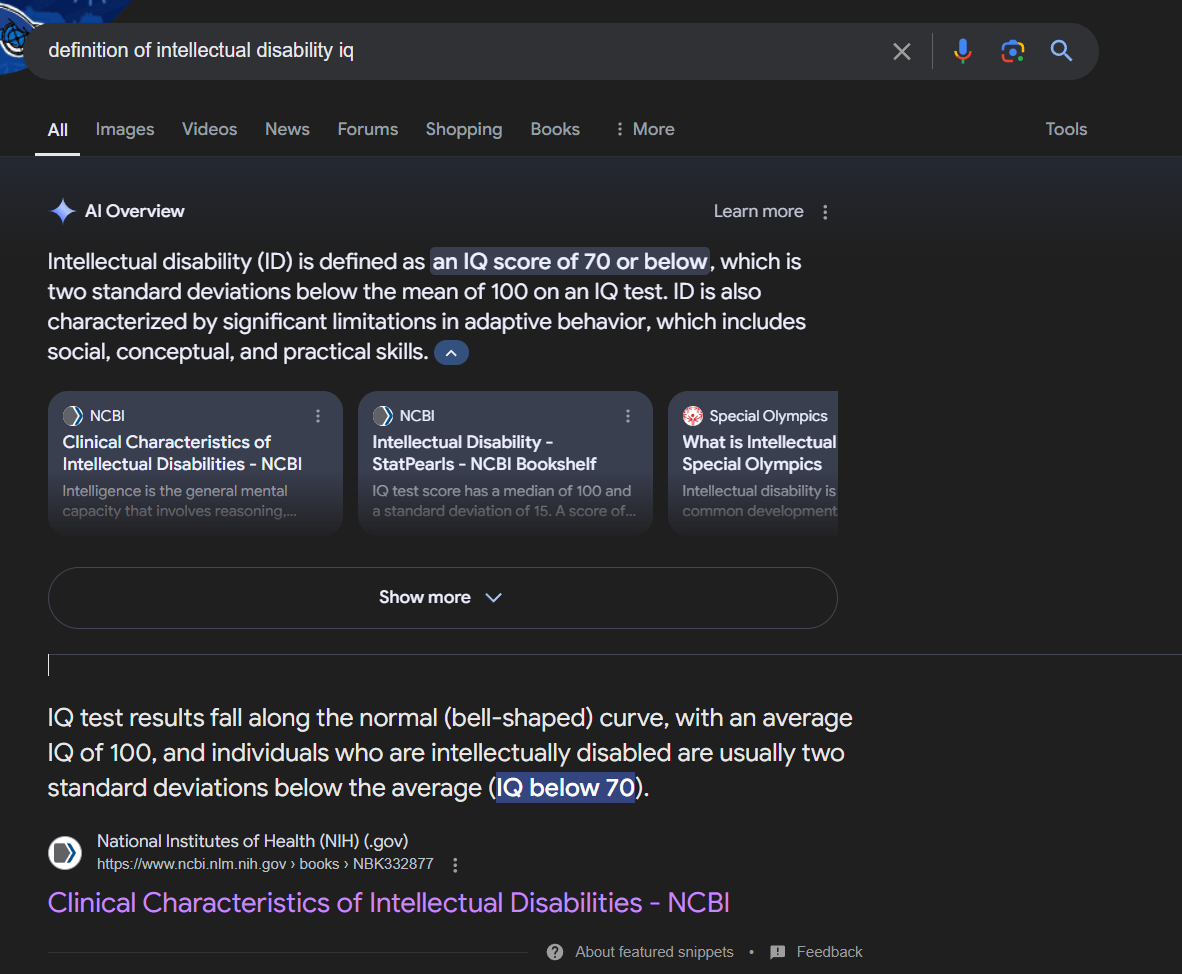Image resolution: width=1182 pixels, height=974 pixels.
Task: Clear the search query with the X icon
Action: [x=902, y=51]
